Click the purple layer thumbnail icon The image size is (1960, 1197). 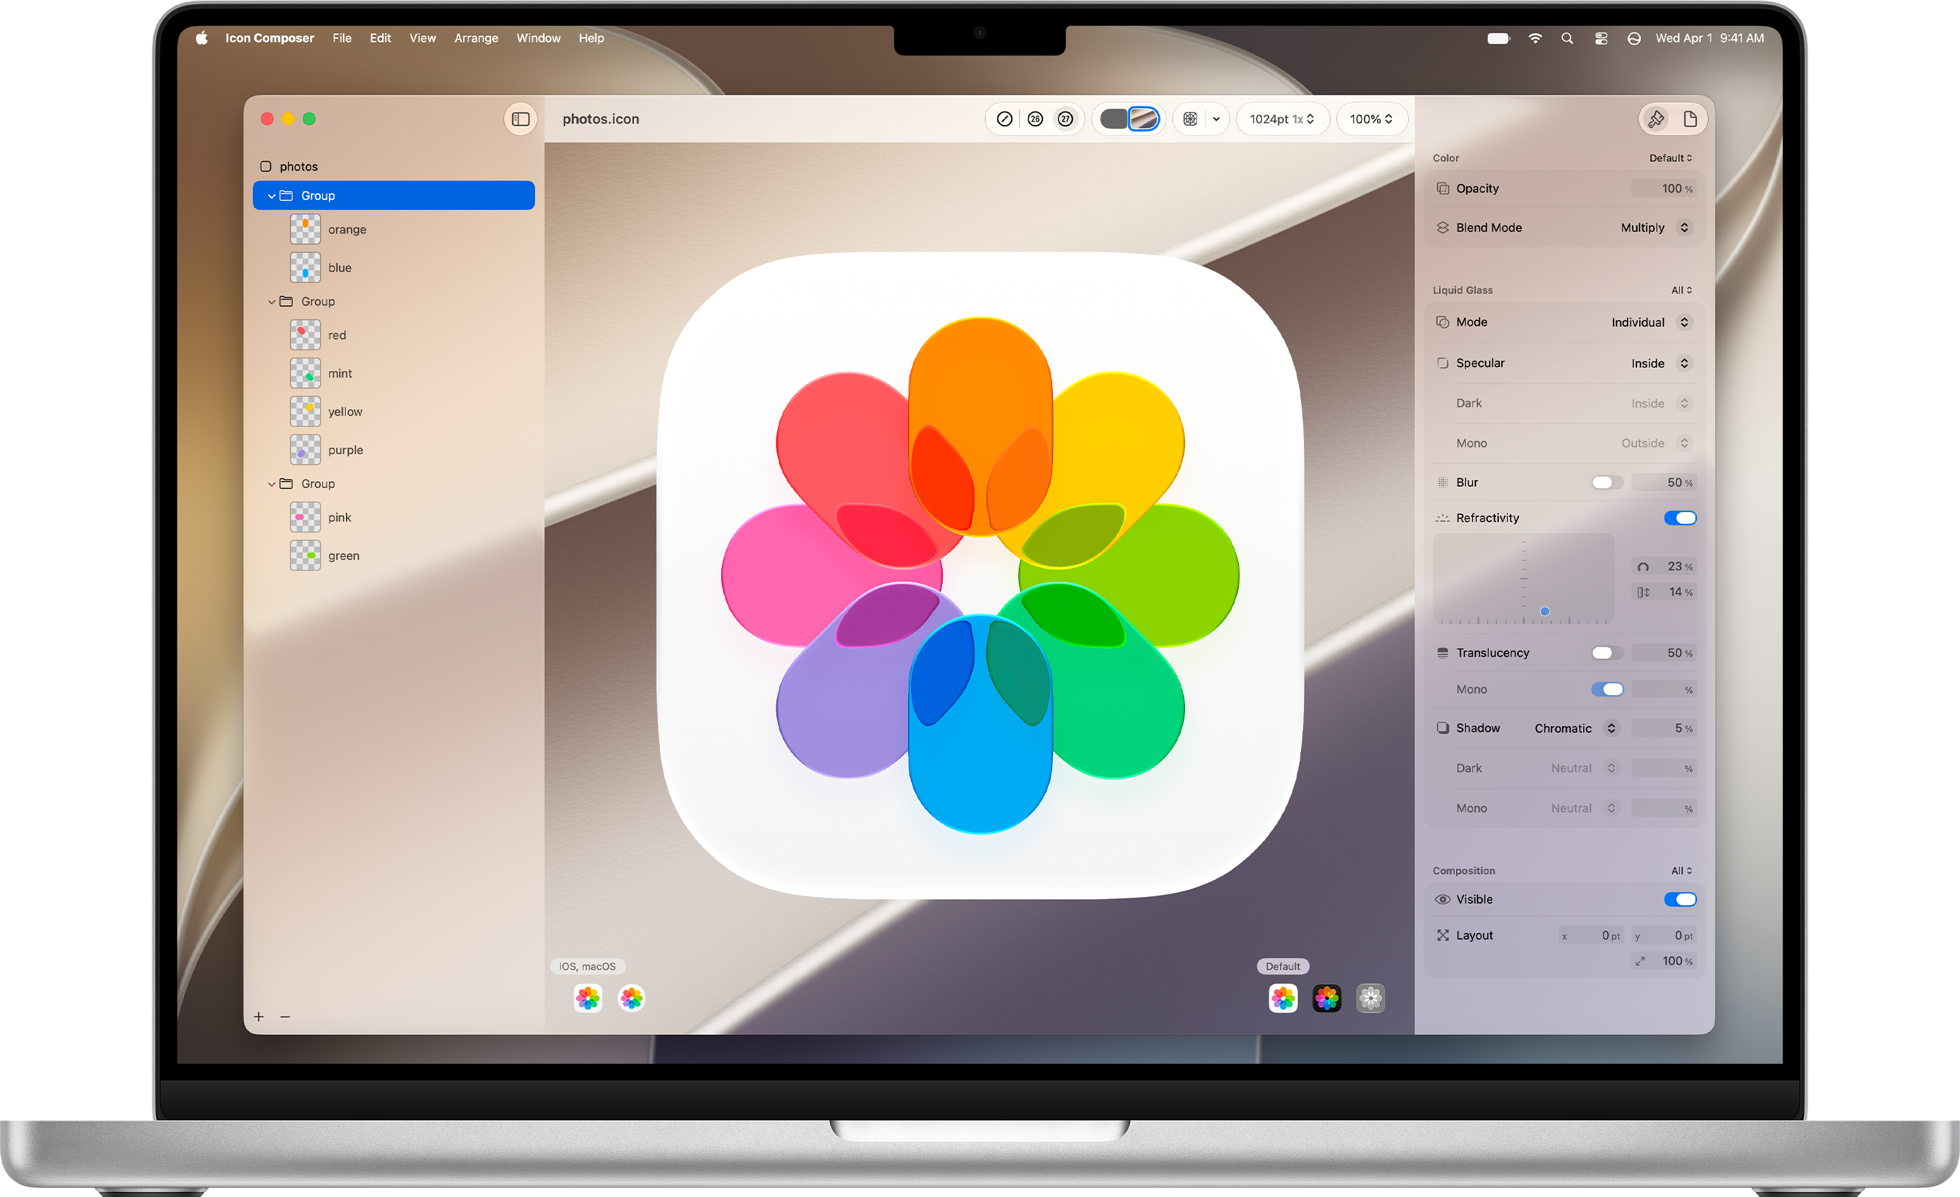[x=305, y=450]
